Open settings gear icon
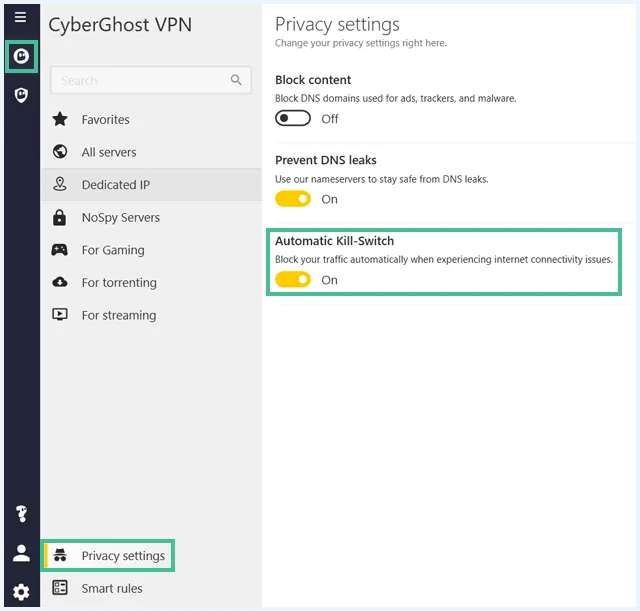The width and height of the screenshot is (640, 611). [x=21, y=592]
